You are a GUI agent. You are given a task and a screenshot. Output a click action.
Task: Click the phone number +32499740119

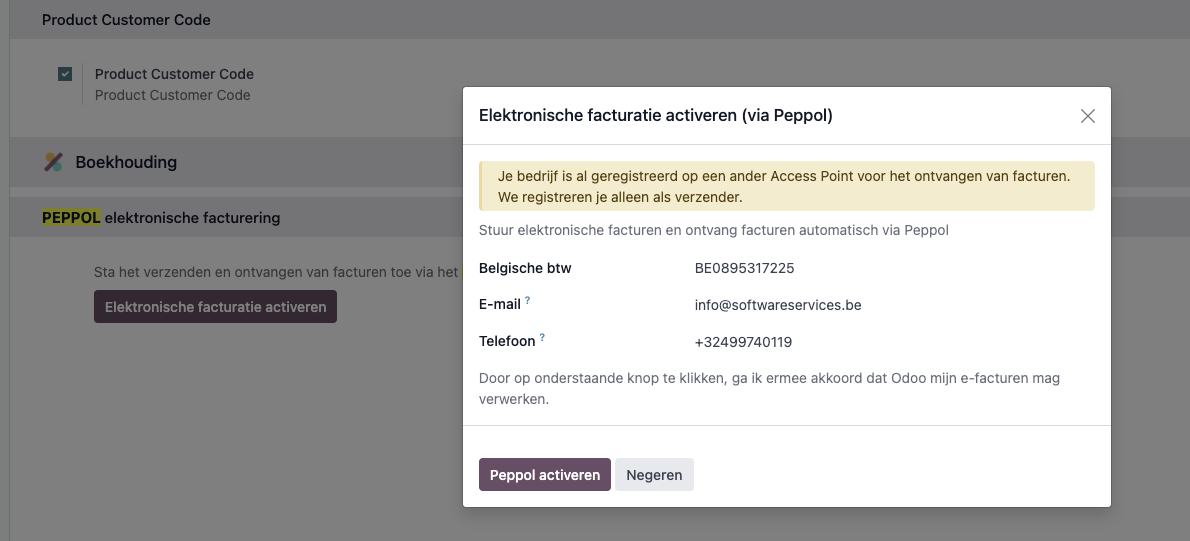coord(743,342)
